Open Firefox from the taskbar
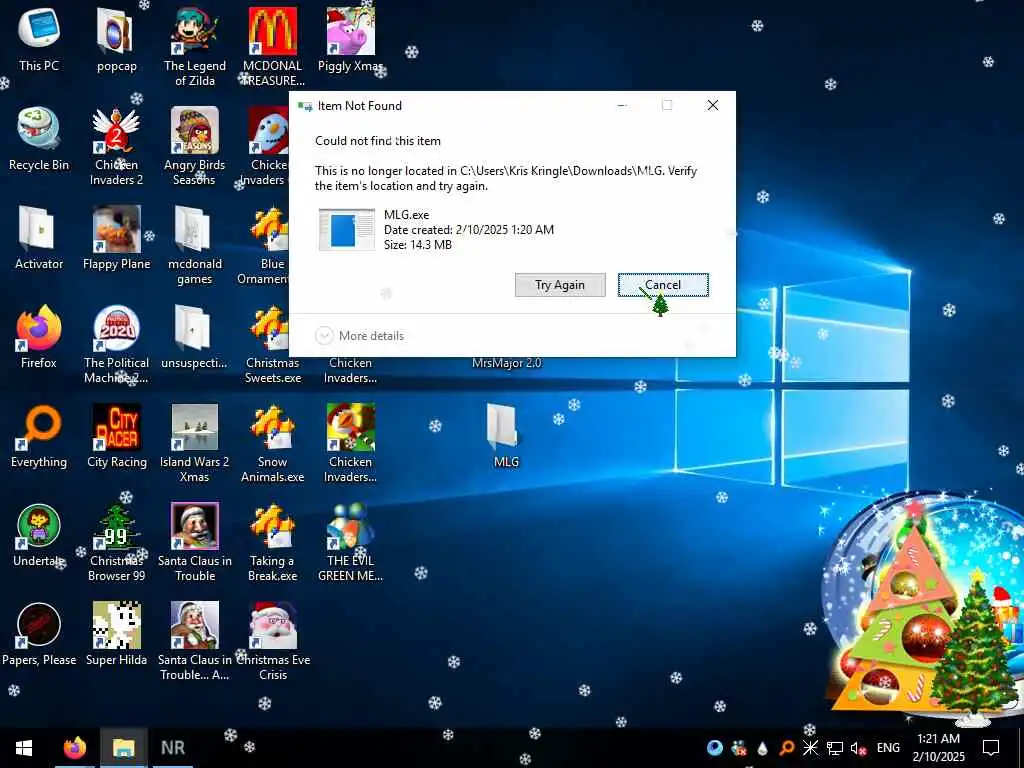The width and height of the screenshot is (1024, 768). (x=75, y=748)
